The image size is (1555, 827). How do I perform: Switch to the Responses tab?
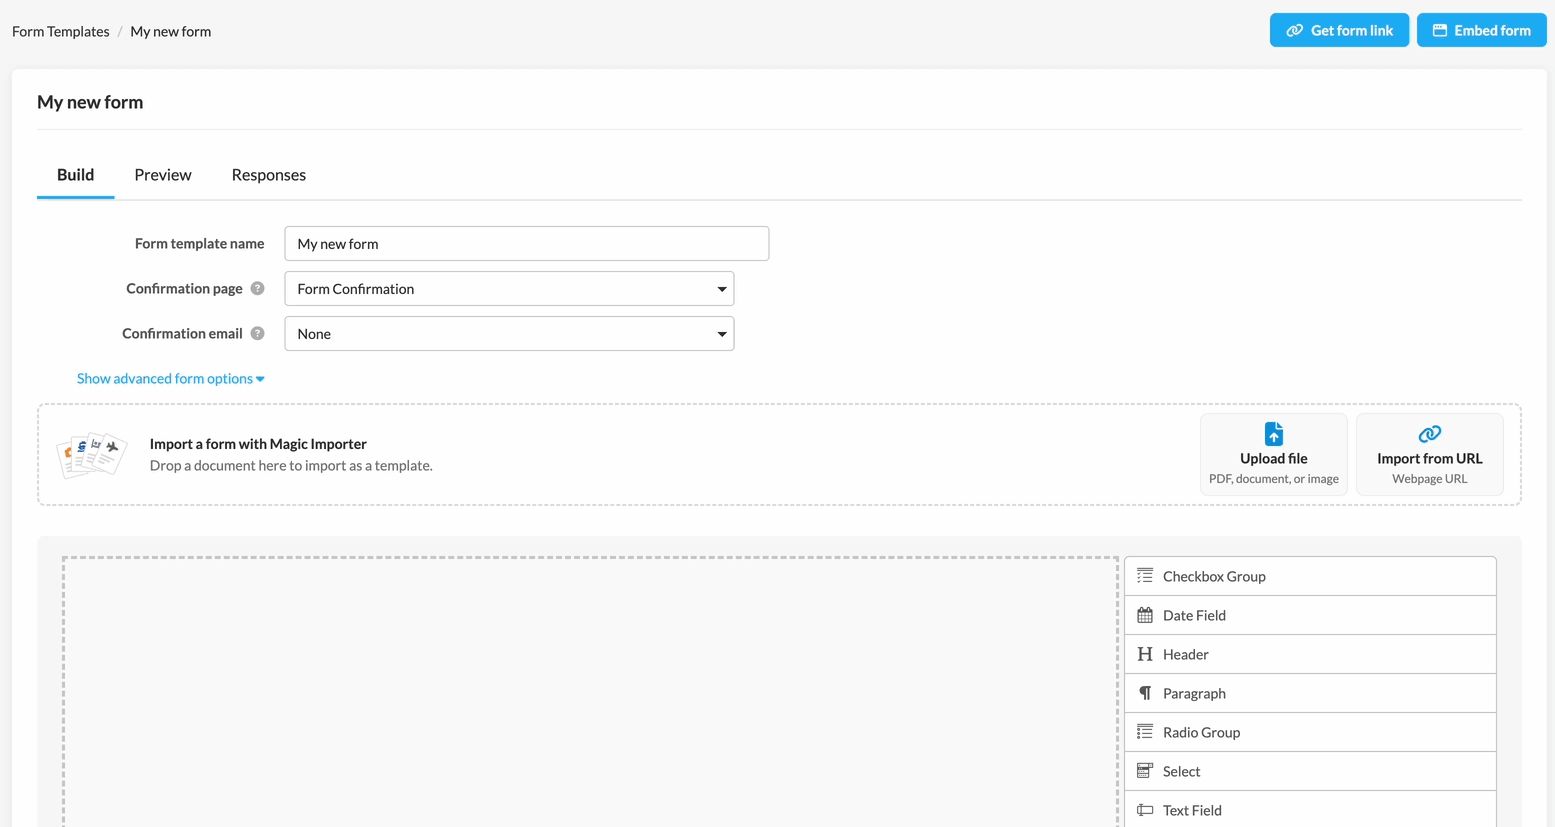(x=268, y=175)
